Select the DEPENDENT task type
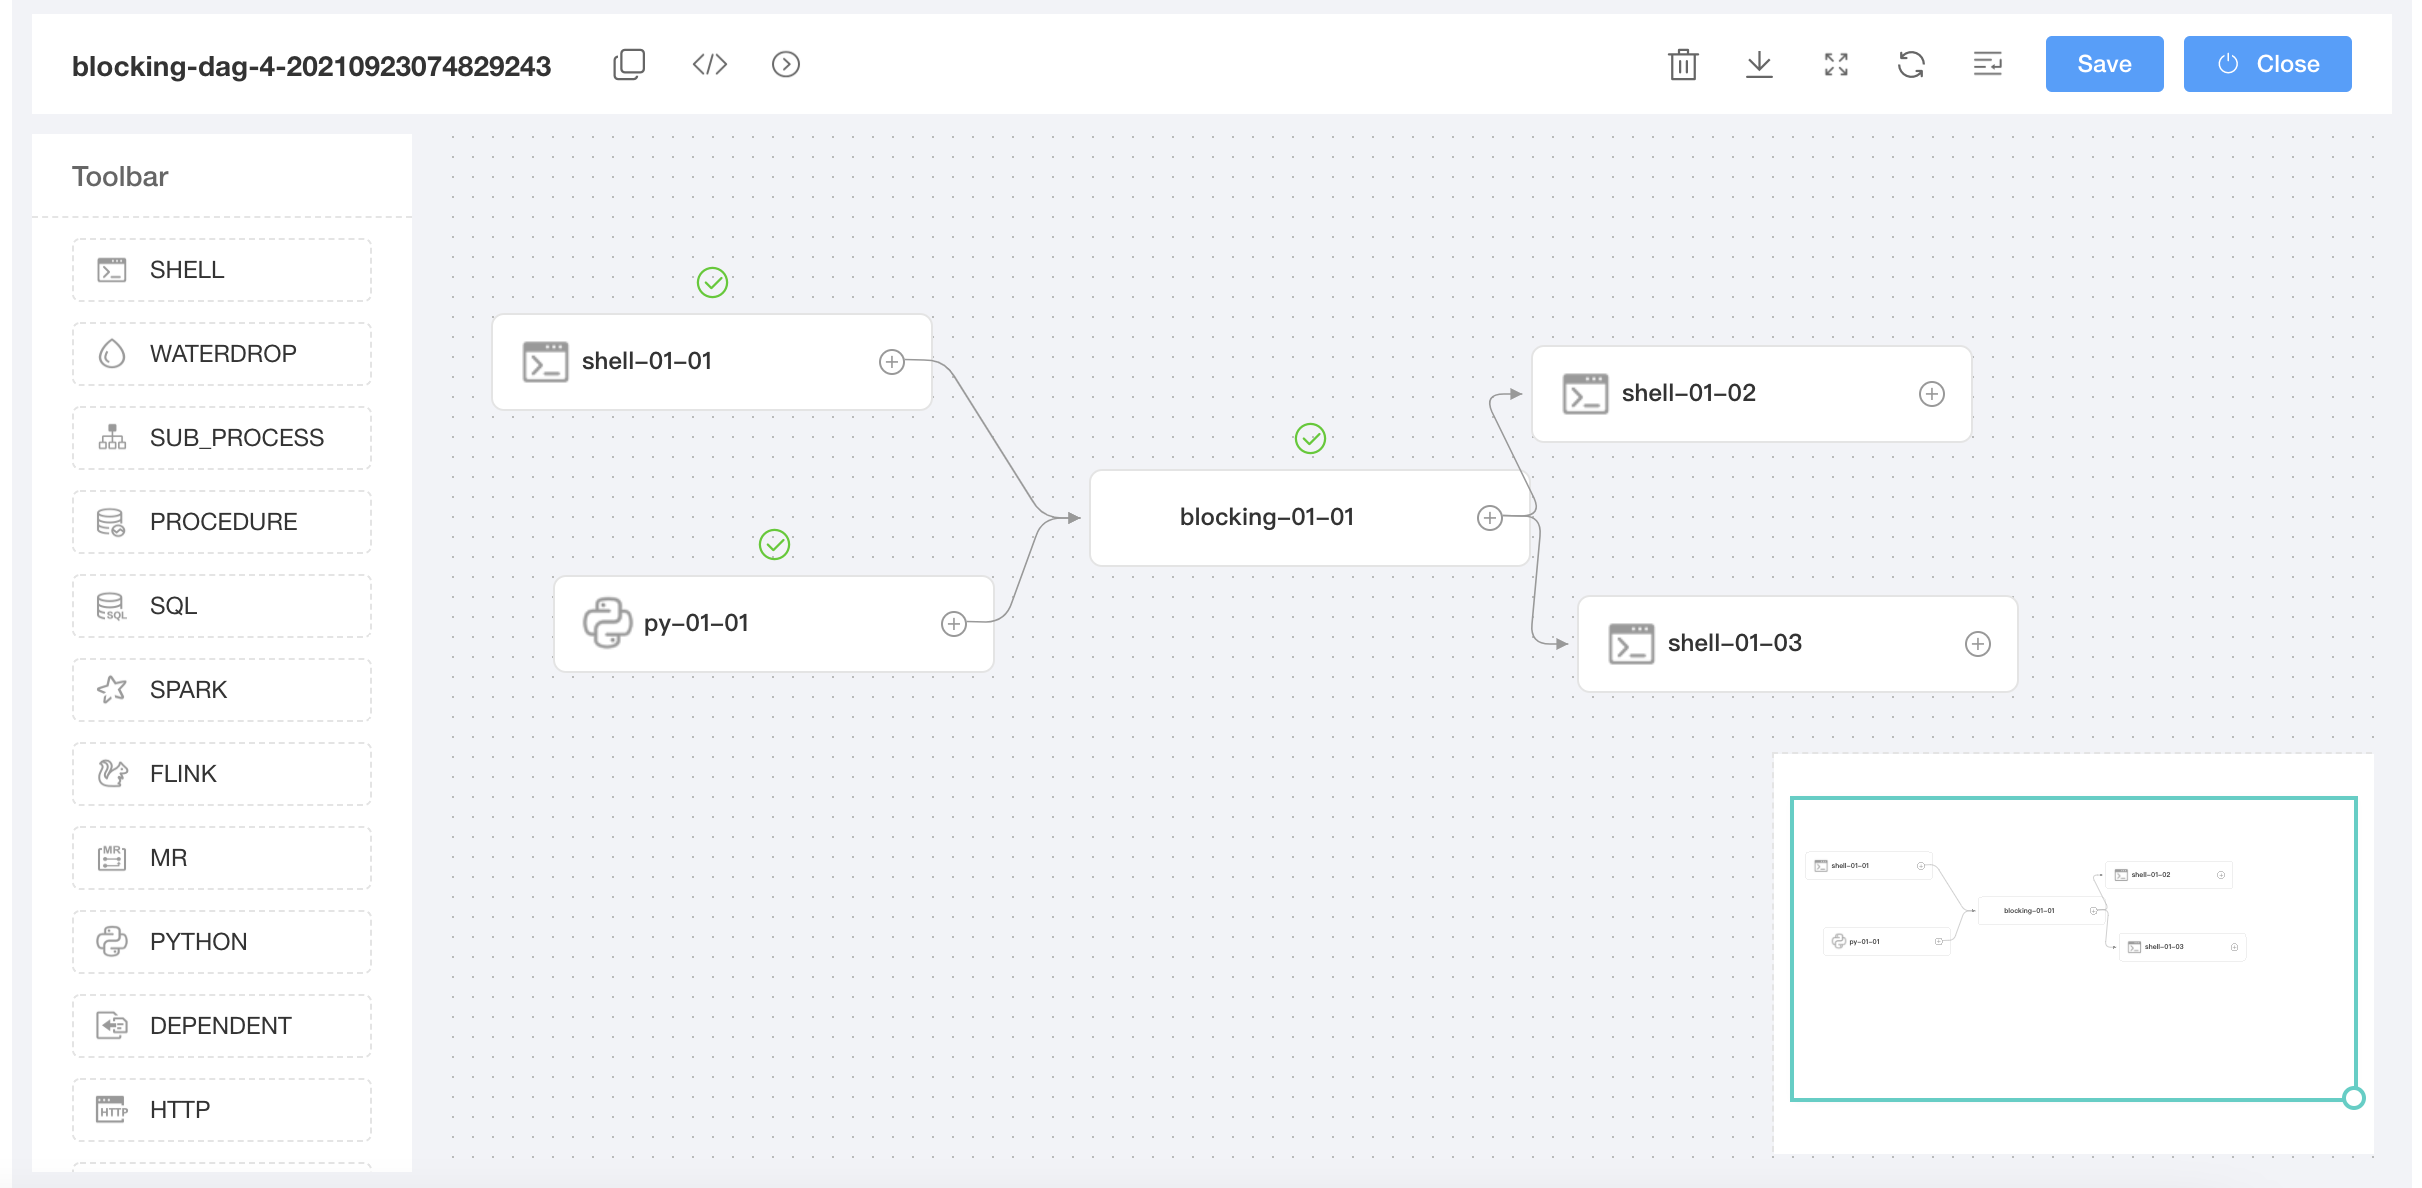2422x1188 pixels. click(222, 1026)
